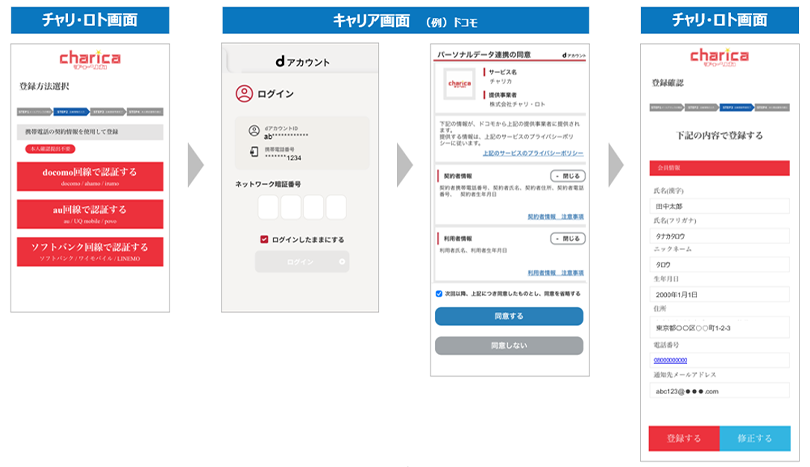Click the red 登録する button
This screenshot has width=810, height=467.
[x=684, y=439]
